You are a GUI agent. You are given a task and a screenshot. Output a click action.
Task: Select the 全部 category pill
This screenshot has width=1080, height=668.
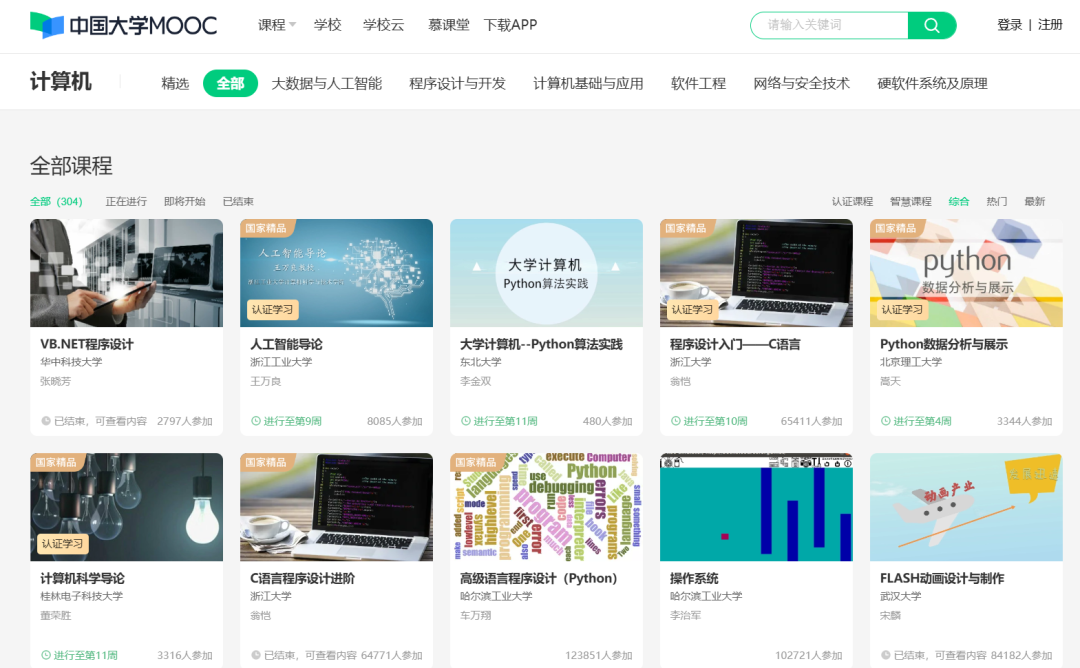tap(230, 83)
